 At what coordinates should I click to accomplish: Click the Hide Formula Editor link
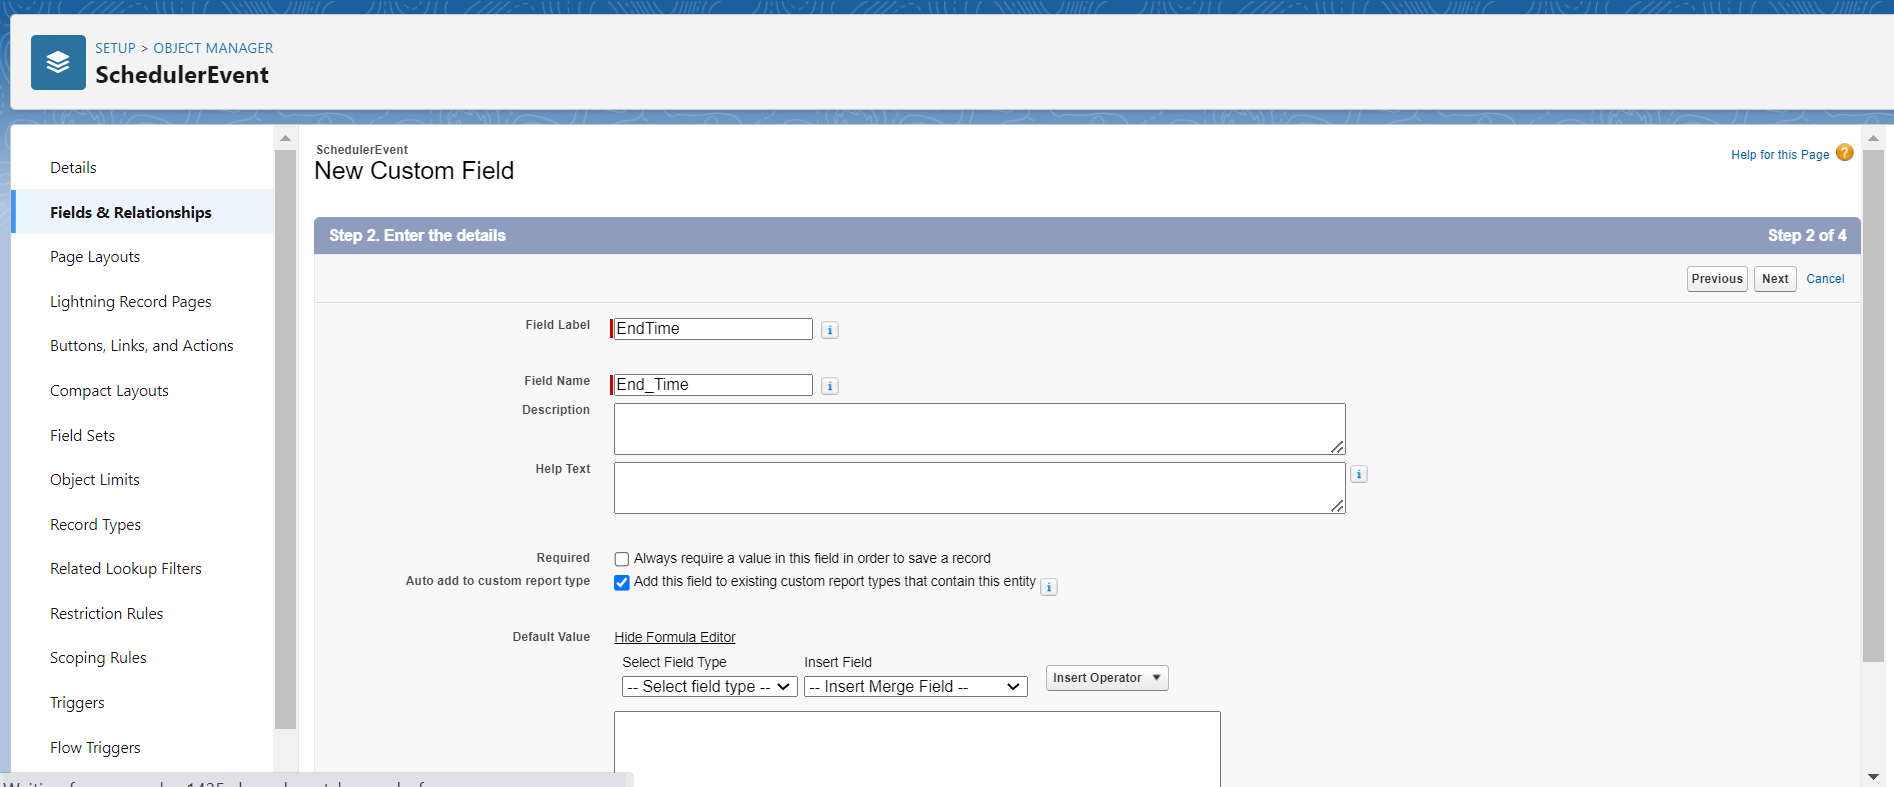(x=674, y=637)
